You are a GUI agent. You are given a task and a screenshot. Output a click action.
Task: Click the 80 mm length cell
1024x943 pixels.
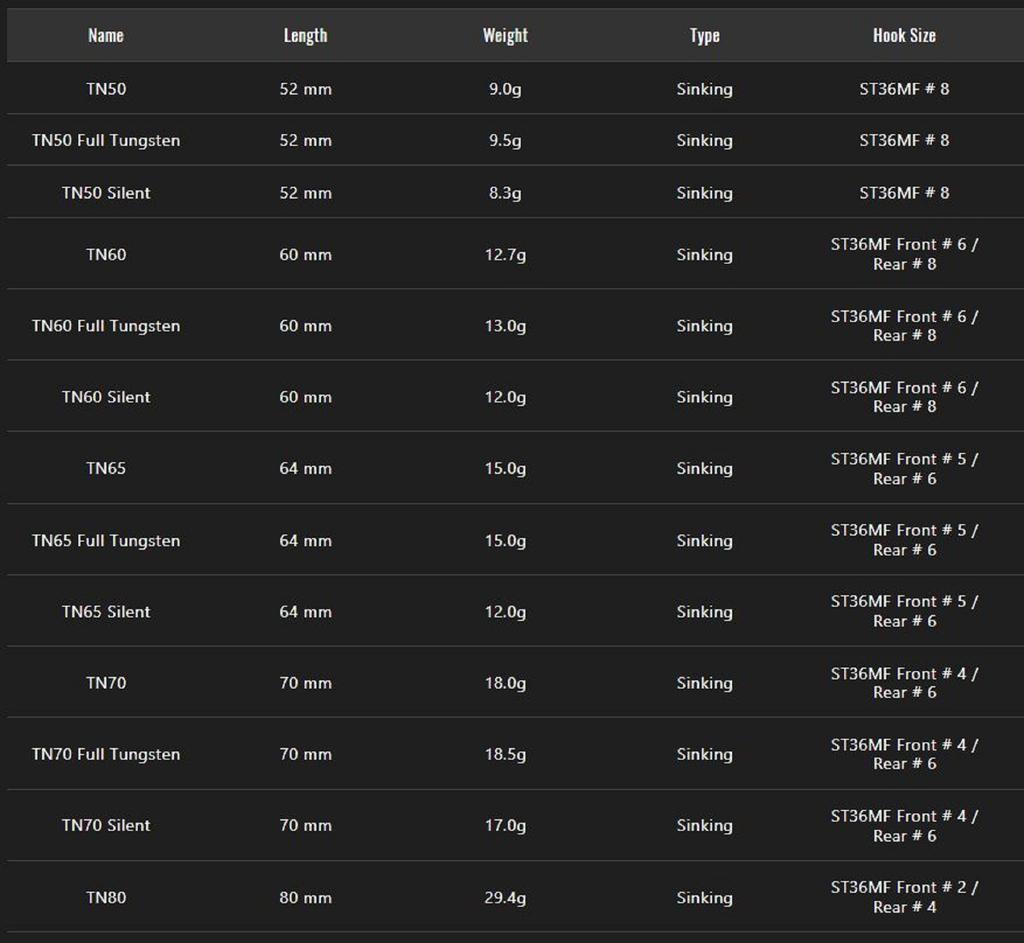point(305,897)
